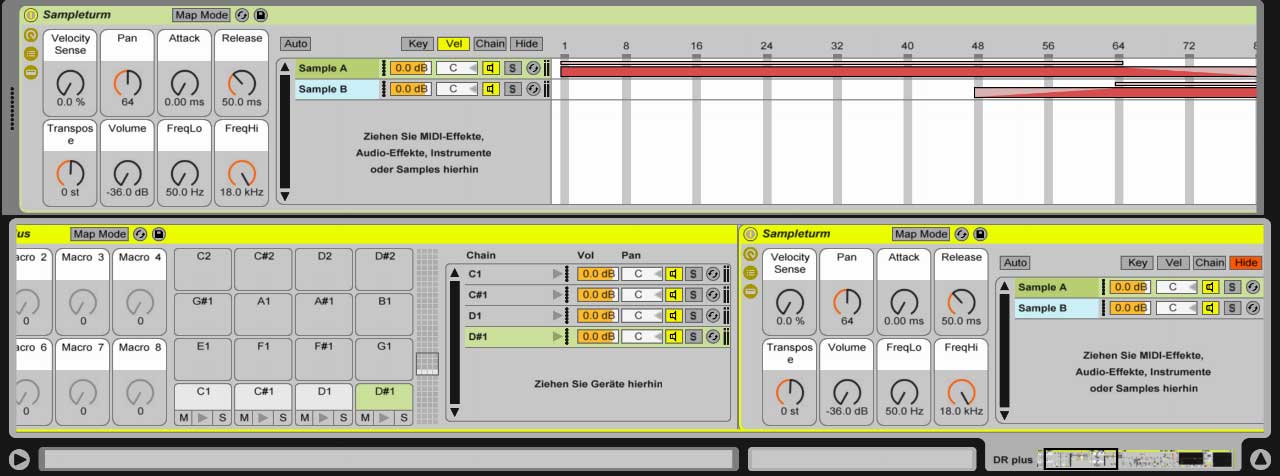
Task: Toggle Sample A chain activator in upper rack
Action: click(491, 68)
